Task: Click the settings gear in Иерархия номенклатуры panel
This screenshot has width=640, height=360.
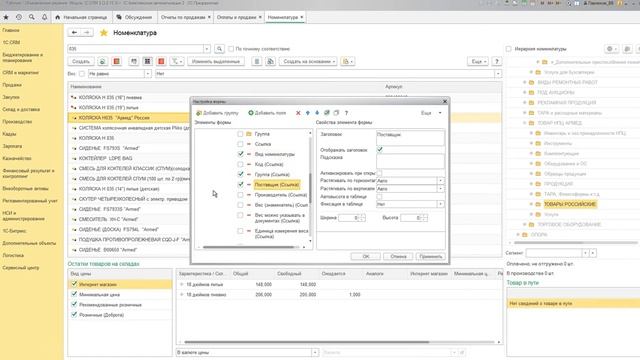Action: pos(611,49)
